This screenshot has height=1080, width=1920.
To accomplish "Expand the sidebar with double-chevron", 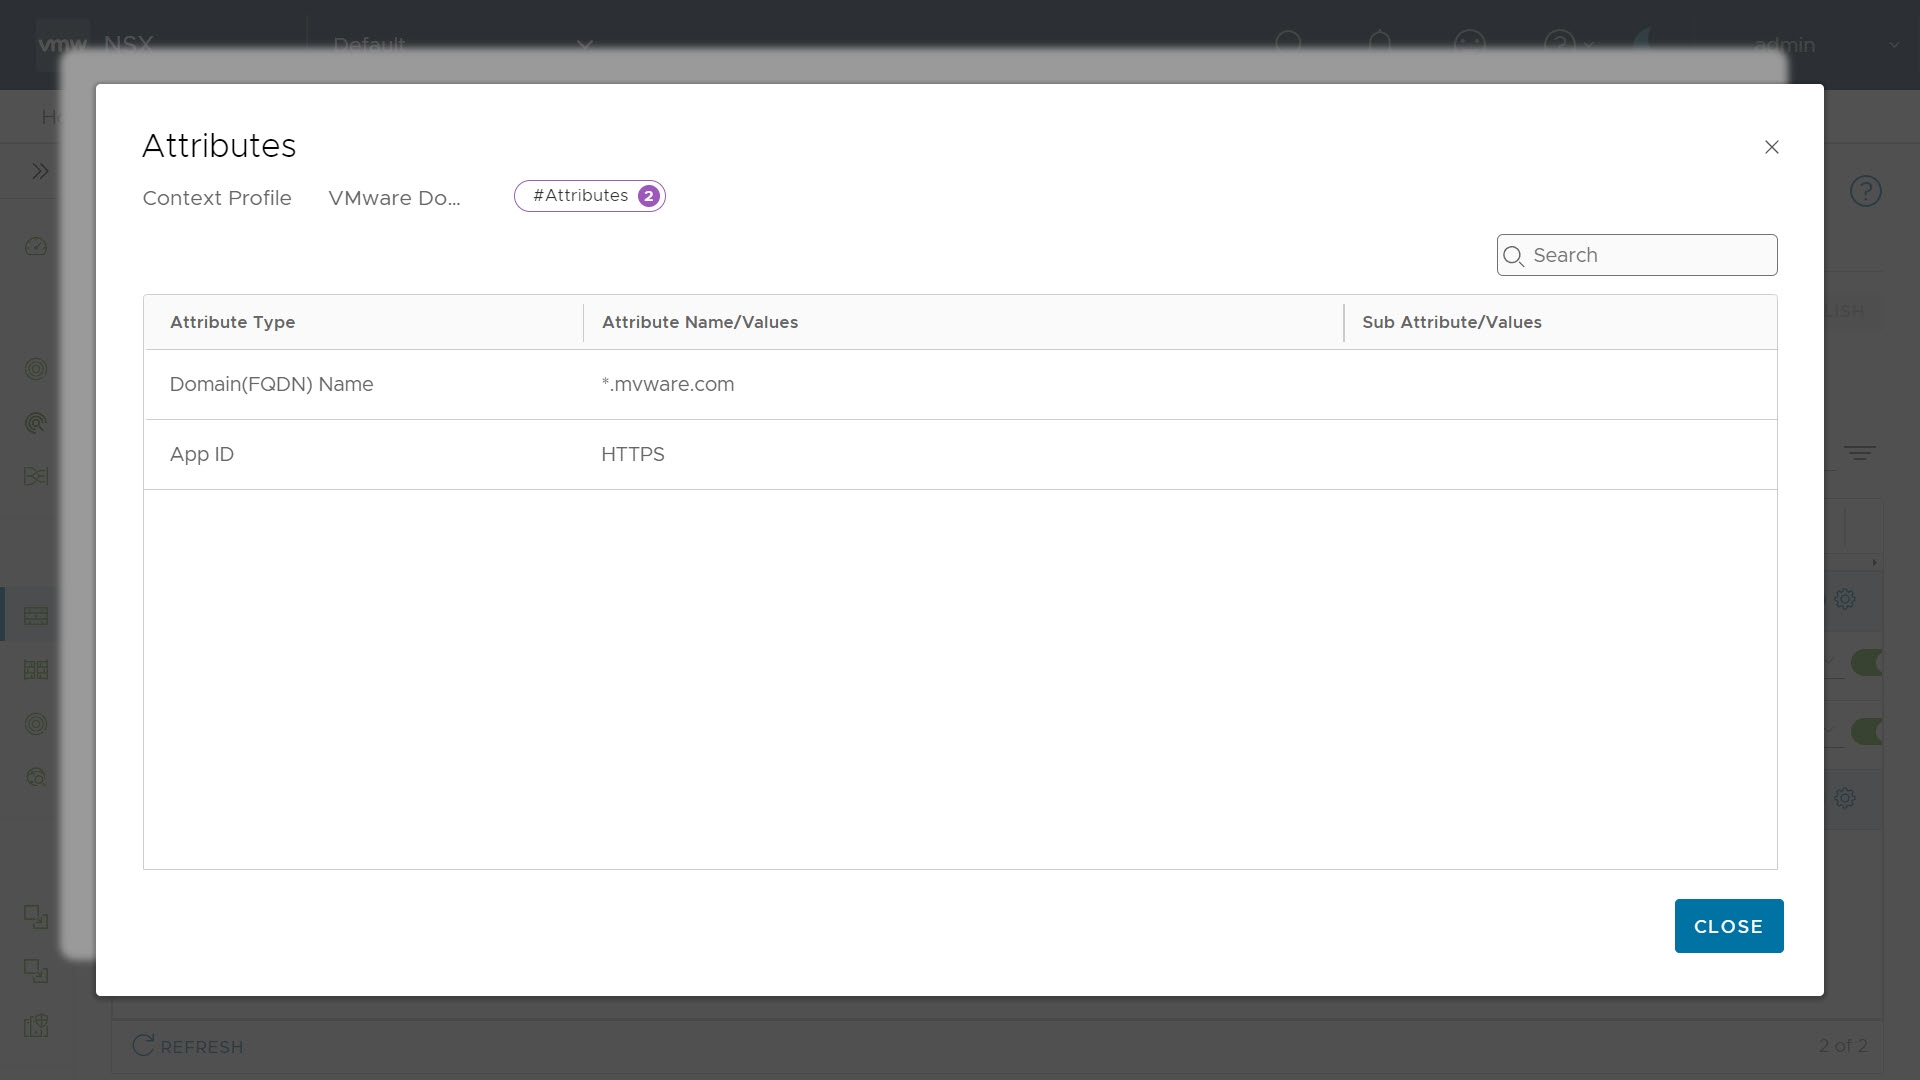I will pyautogui.click(x=40, y=171).
